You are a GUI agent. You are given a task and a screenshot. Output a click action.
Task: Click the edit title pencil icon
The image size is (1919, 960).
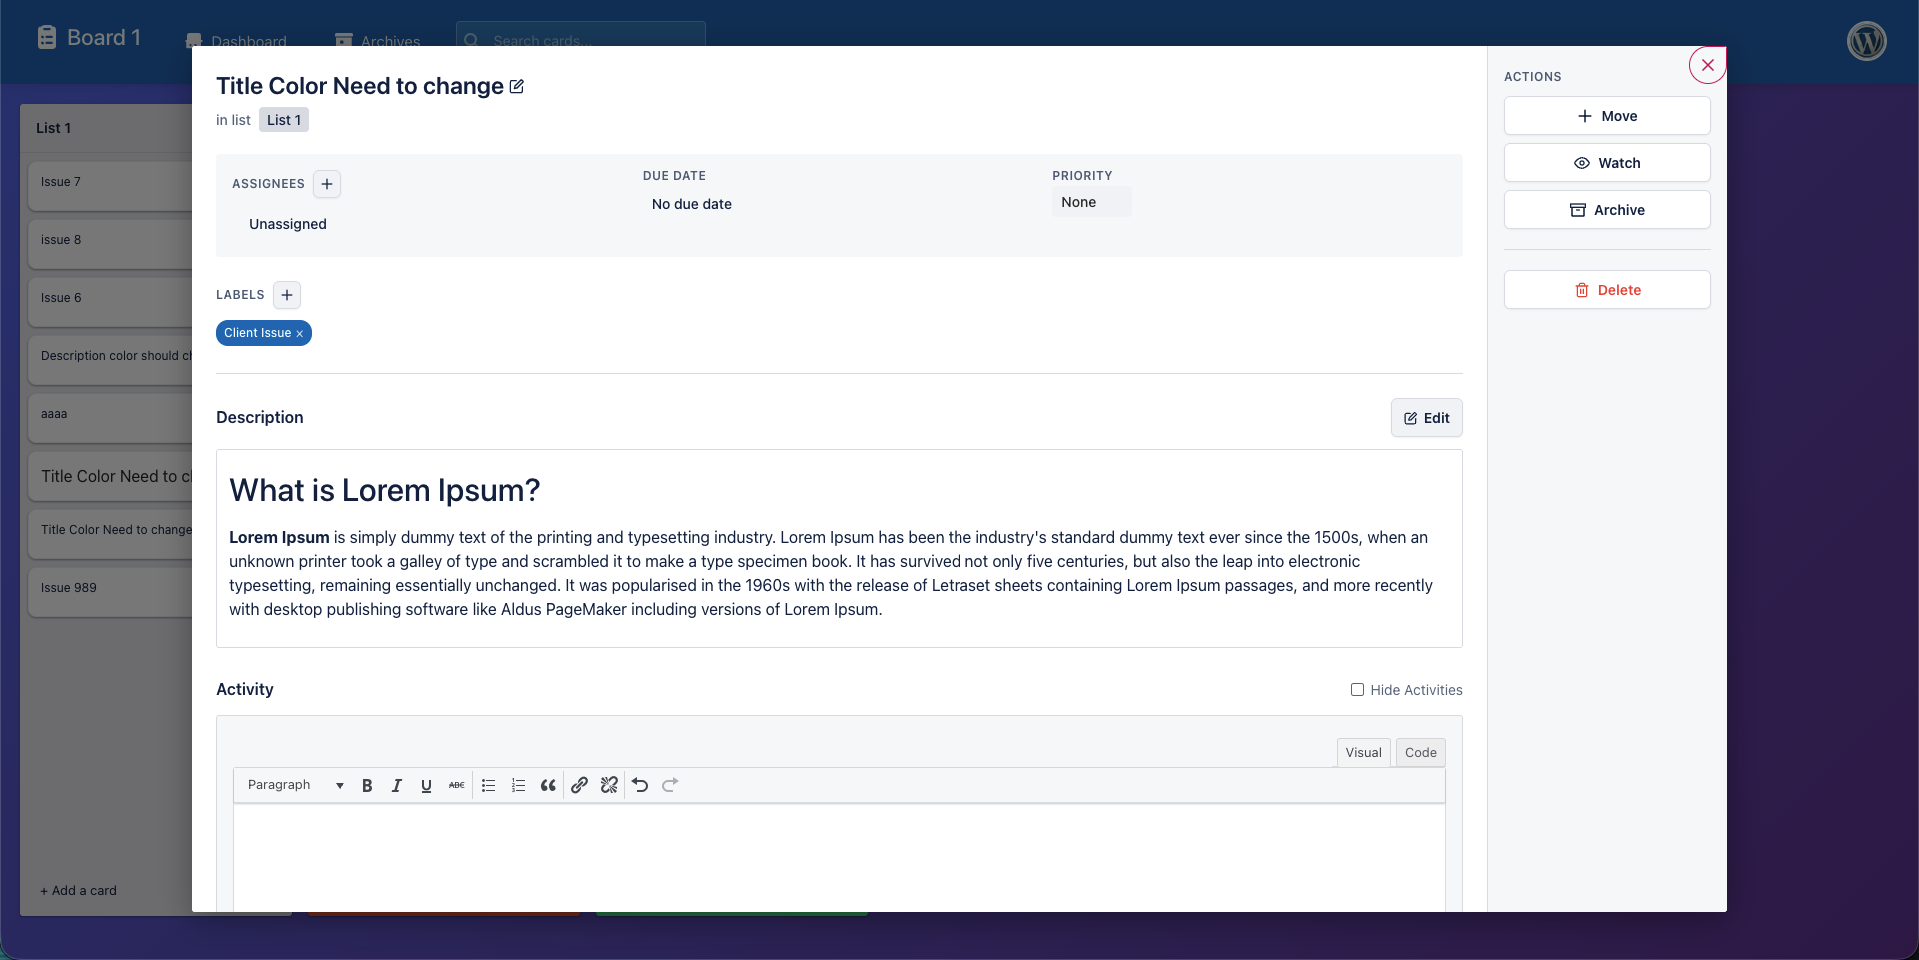pyautogui.click(x=517, y=86)
